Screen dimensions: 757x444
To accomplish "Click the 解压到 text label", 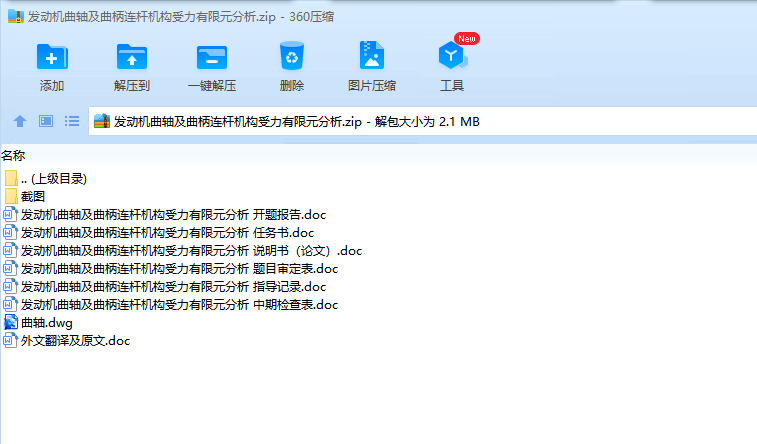I will tap(132, 85).
